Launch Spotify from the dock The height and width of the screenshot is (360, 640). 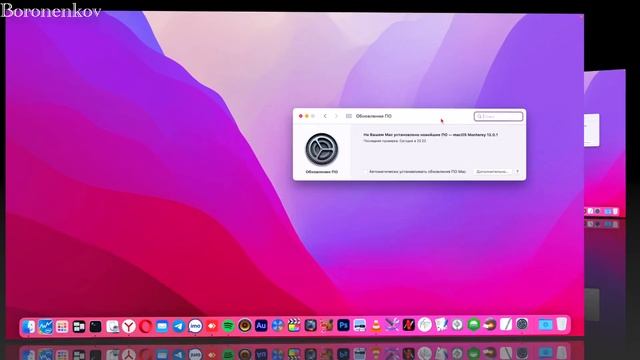point(228,326)
